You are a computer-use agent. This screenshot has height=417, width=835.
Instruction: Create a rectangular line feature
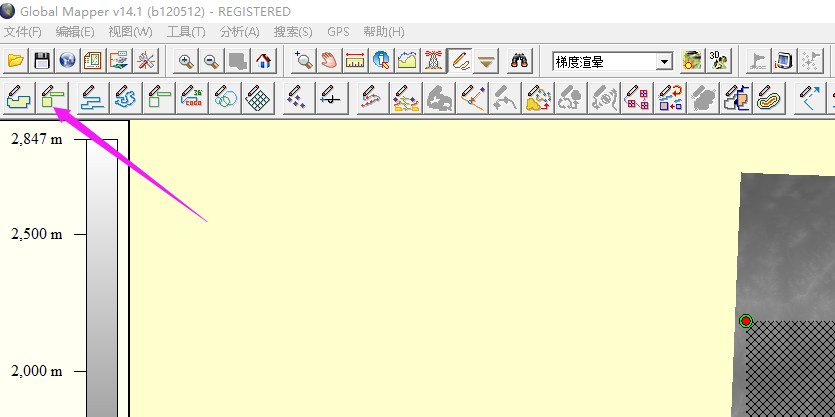pyautogui.click(x=159, y=97)
